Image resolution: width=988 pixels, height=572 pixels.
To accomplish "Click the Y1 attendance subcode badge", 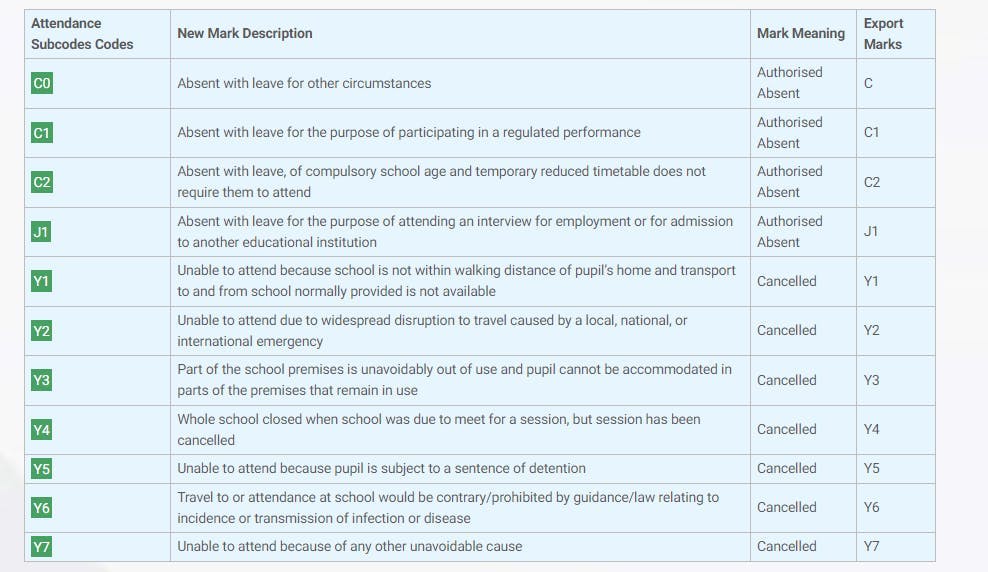I will click(41, 281).
